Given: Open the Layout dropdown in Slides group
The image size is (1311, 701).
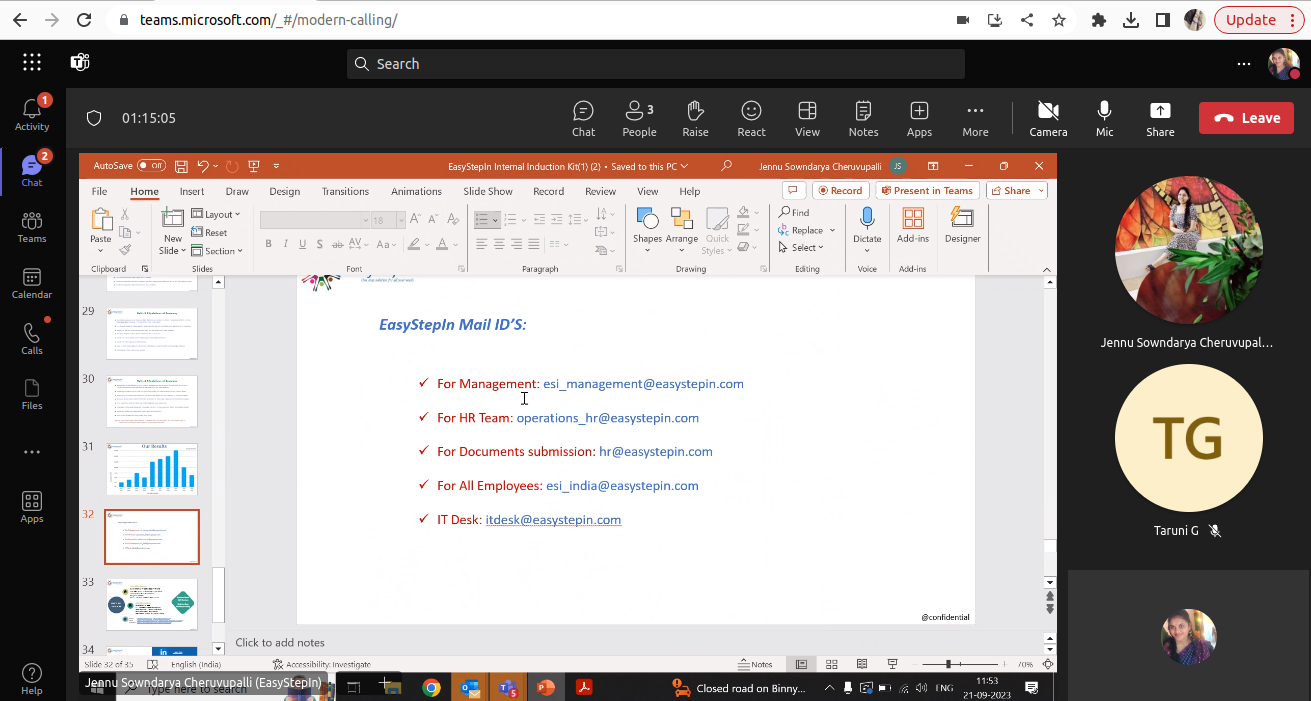Looking at the screenshot, I should coord(216,214).
